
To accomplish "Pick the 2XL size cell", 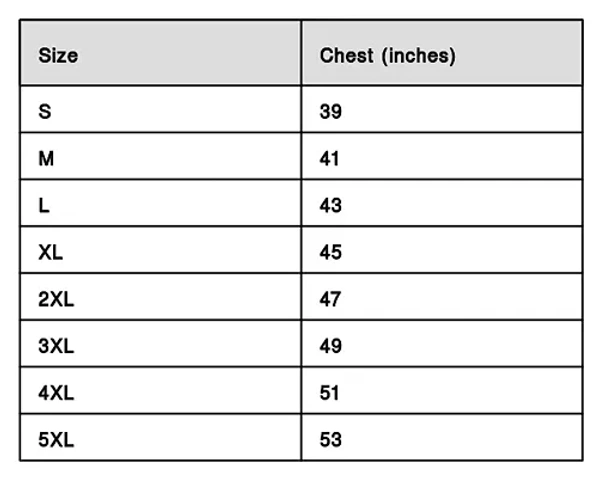I will 55,299.
